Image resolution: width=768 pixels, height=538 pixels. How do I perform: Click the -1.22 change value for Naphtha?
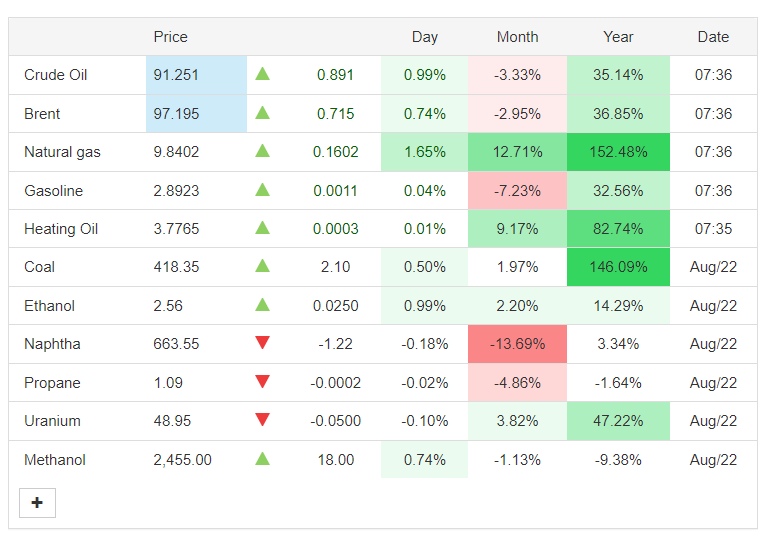click(336, 344)
